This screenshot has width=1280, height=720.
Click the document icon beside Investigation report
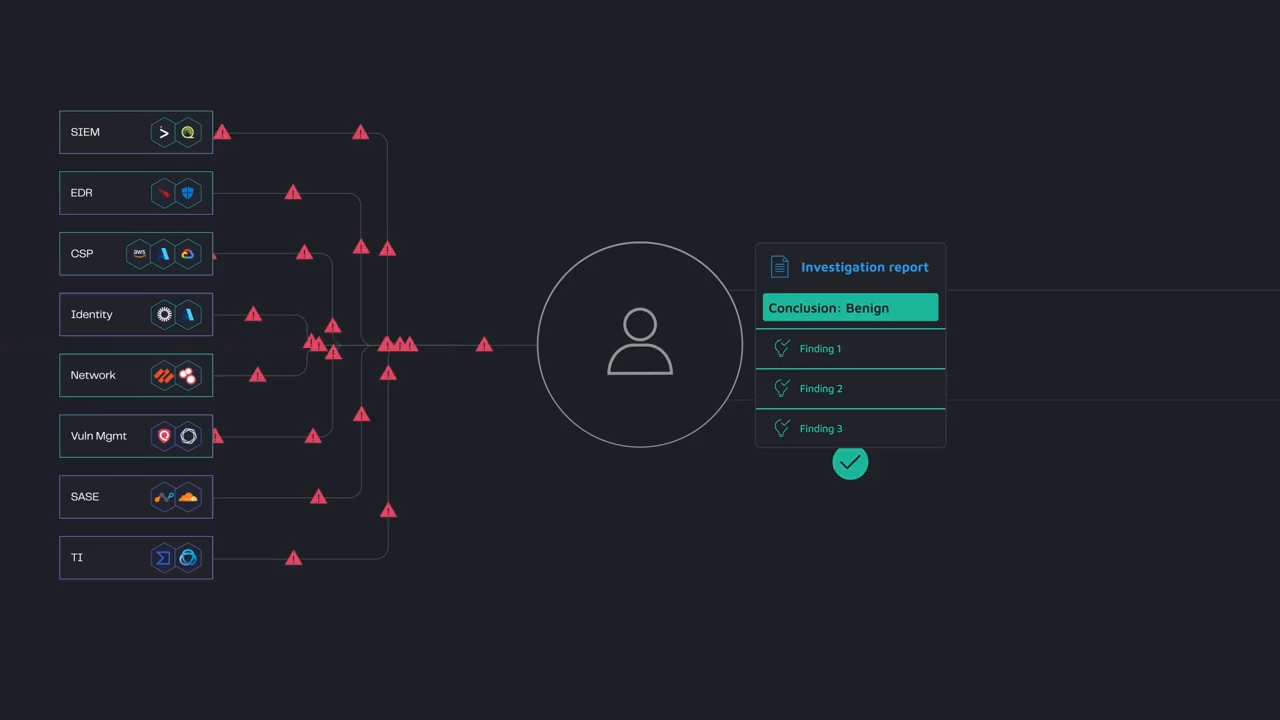[779, 267]
